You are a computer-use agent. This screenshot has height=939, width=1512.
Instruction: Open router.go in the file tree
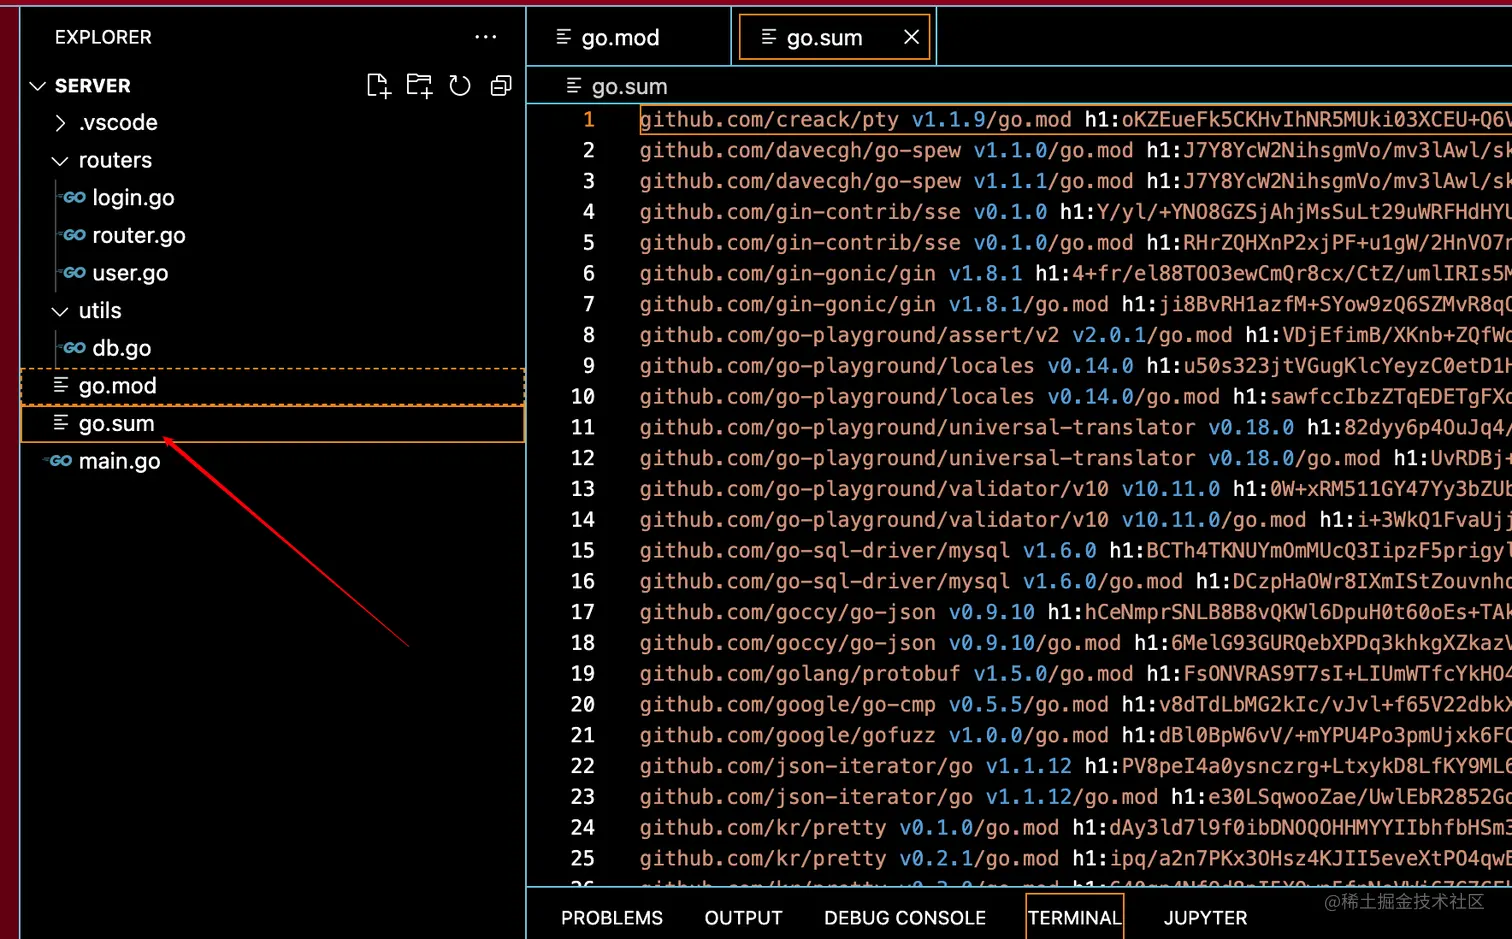pyautogui.click(x=139, y=236)
